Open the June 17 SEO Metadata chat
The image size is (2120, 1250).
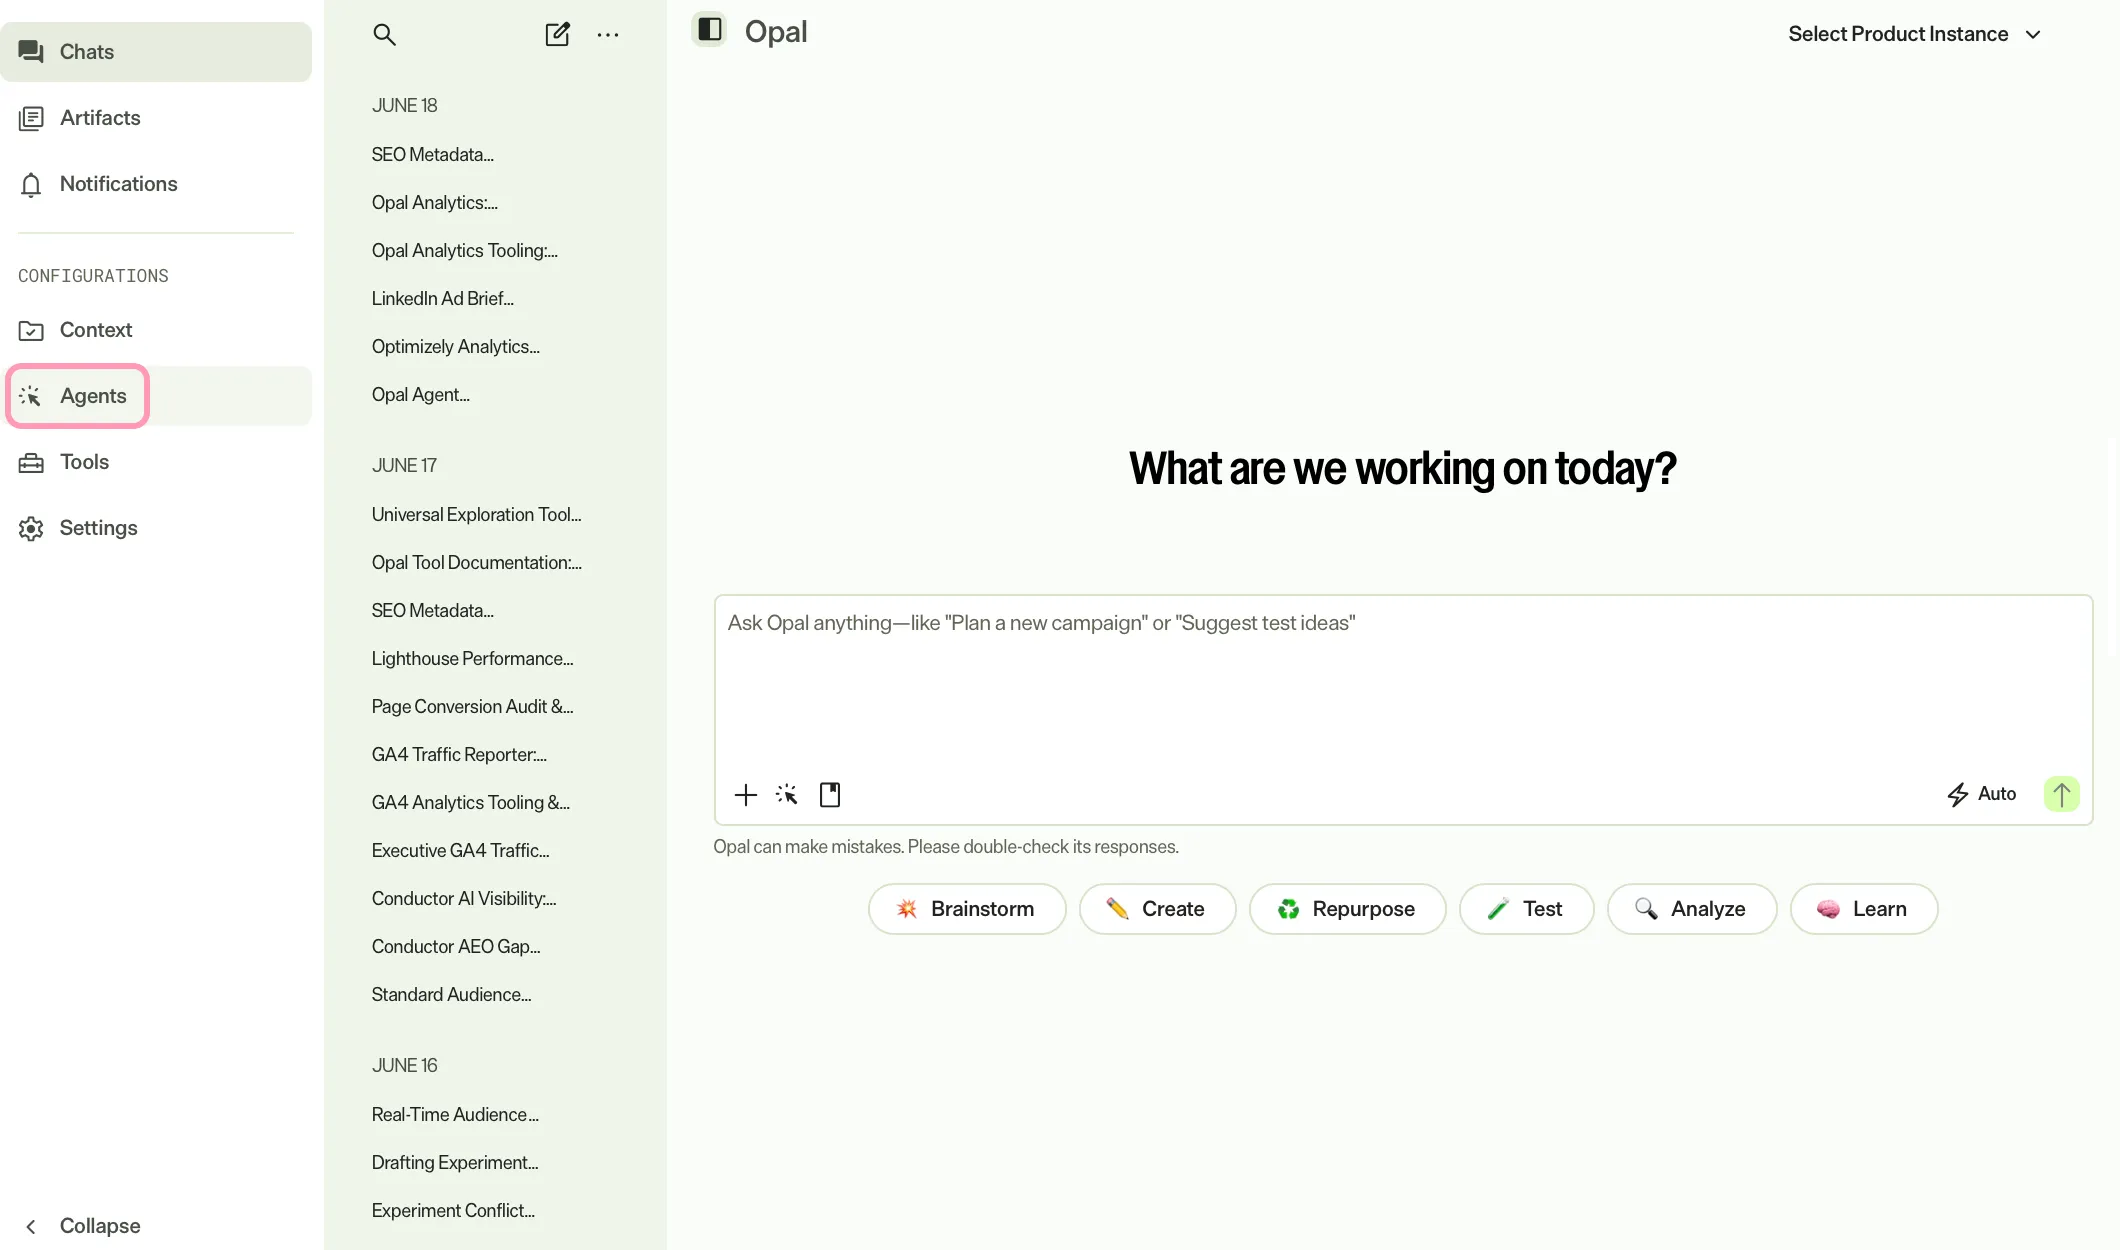click(433, 611)
